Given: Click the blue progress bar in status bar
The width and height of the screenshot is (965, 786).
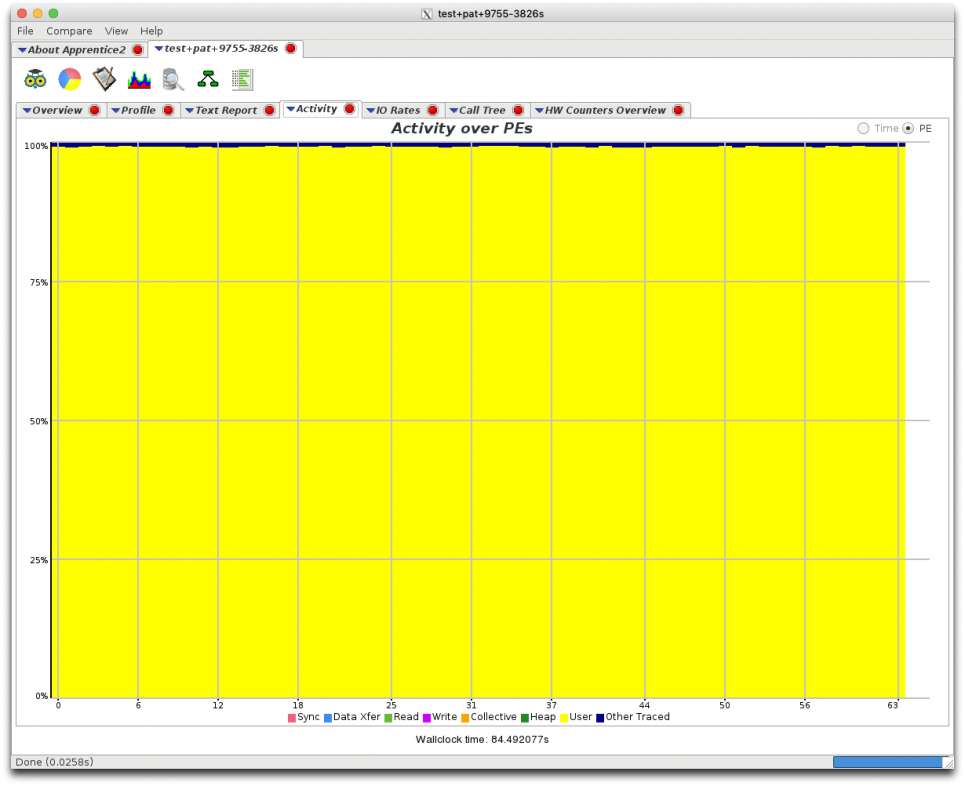Looking at the screenshot, I should [887, 762].
